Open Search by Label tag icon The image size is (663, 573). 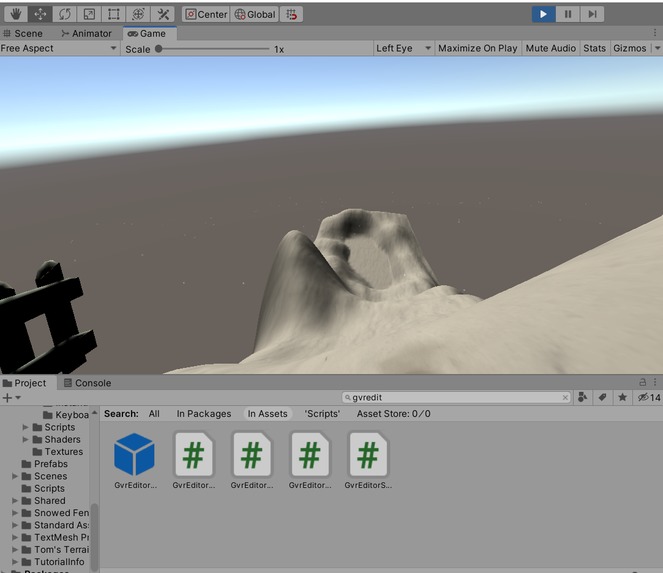pos(603,397)
